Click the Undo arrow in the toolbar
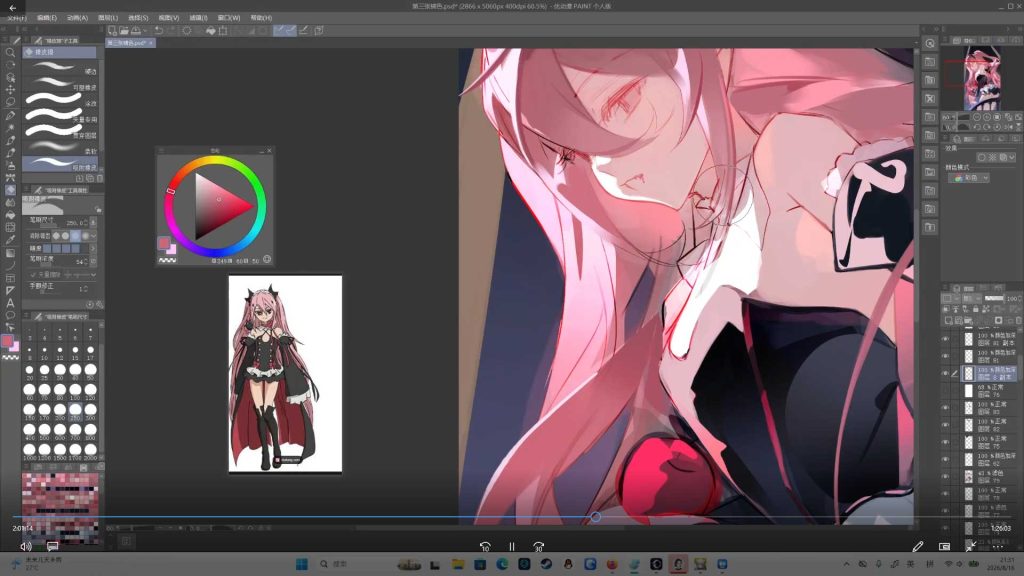The height and width of the screenshot is (576, 1024). tap(159, 31)
